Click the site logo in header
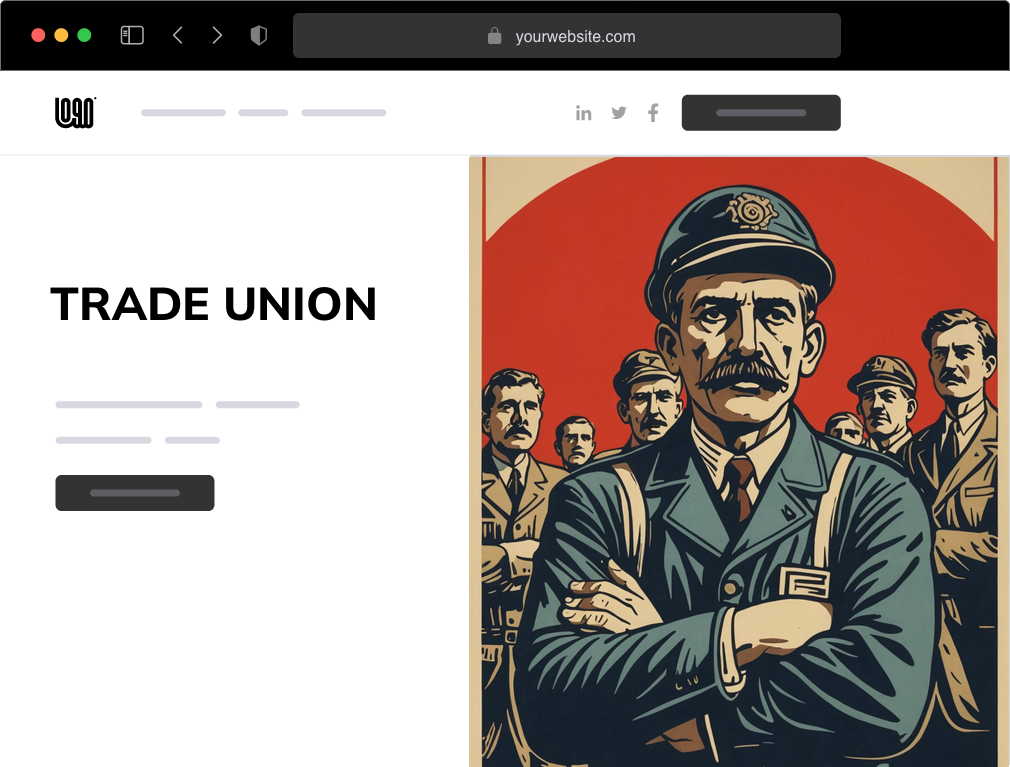Viewport: 1010px width, 767px height. coord(75,113)
